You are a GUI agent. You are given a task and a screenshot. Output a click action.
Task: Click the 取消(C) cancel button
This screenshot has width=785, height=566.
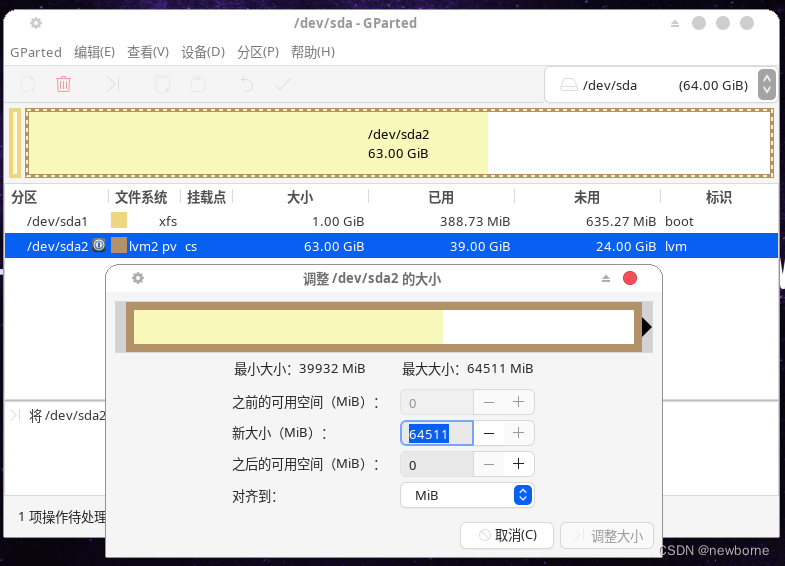pyautogui.click(x=507, y=535)
